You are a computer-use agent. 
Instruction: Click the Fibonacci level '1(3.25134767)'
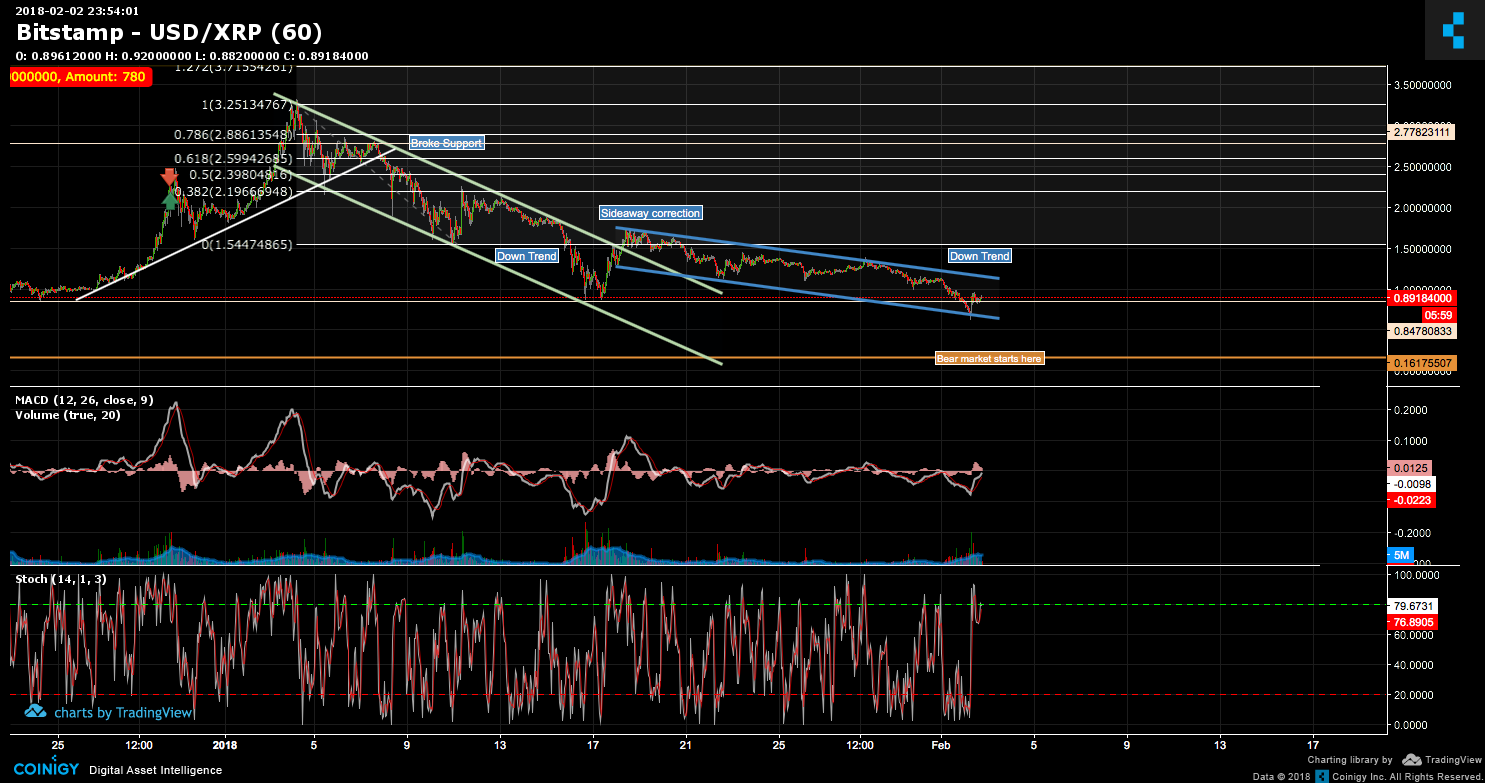248,104
